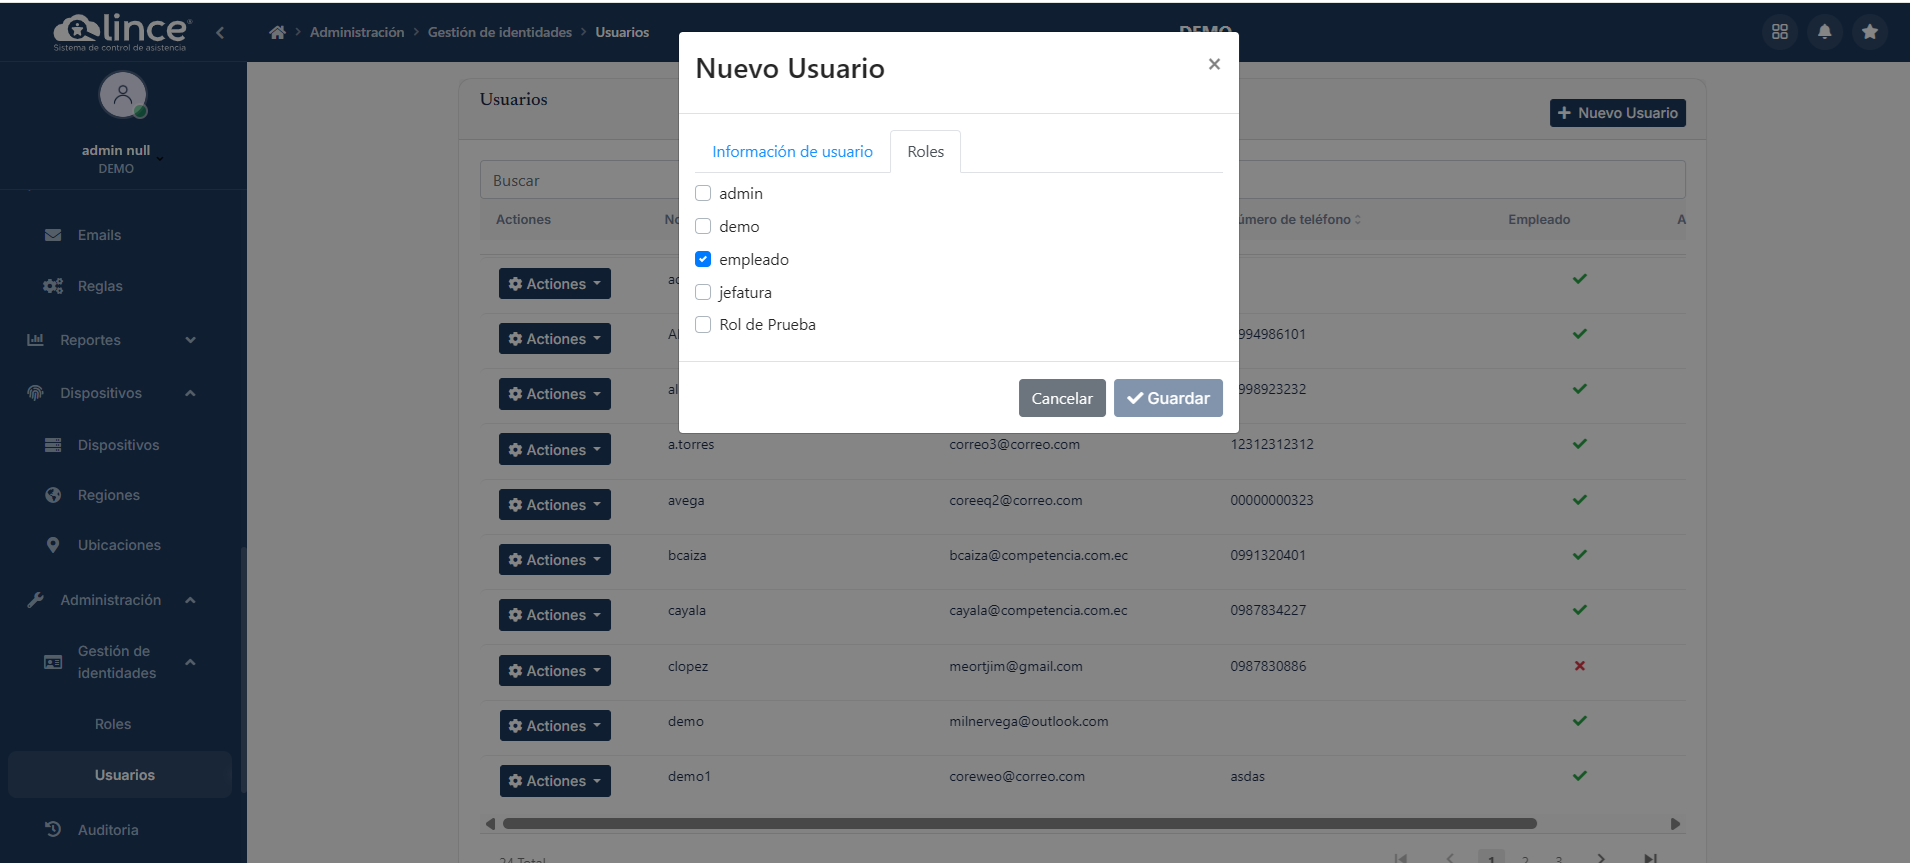Viewport: 1910px width, 863px height.
Task: Open Usuarios in sidebar menu
Action: (x=120, y=775)
